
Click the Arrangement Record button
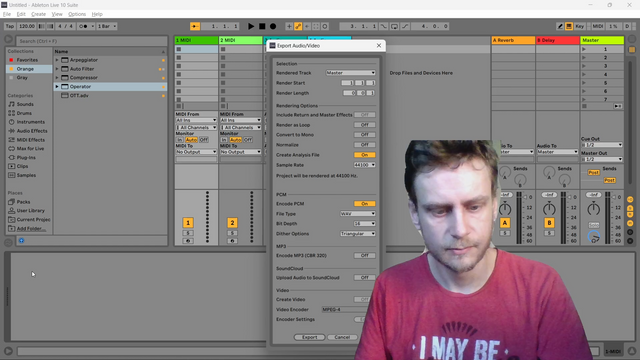273,26
